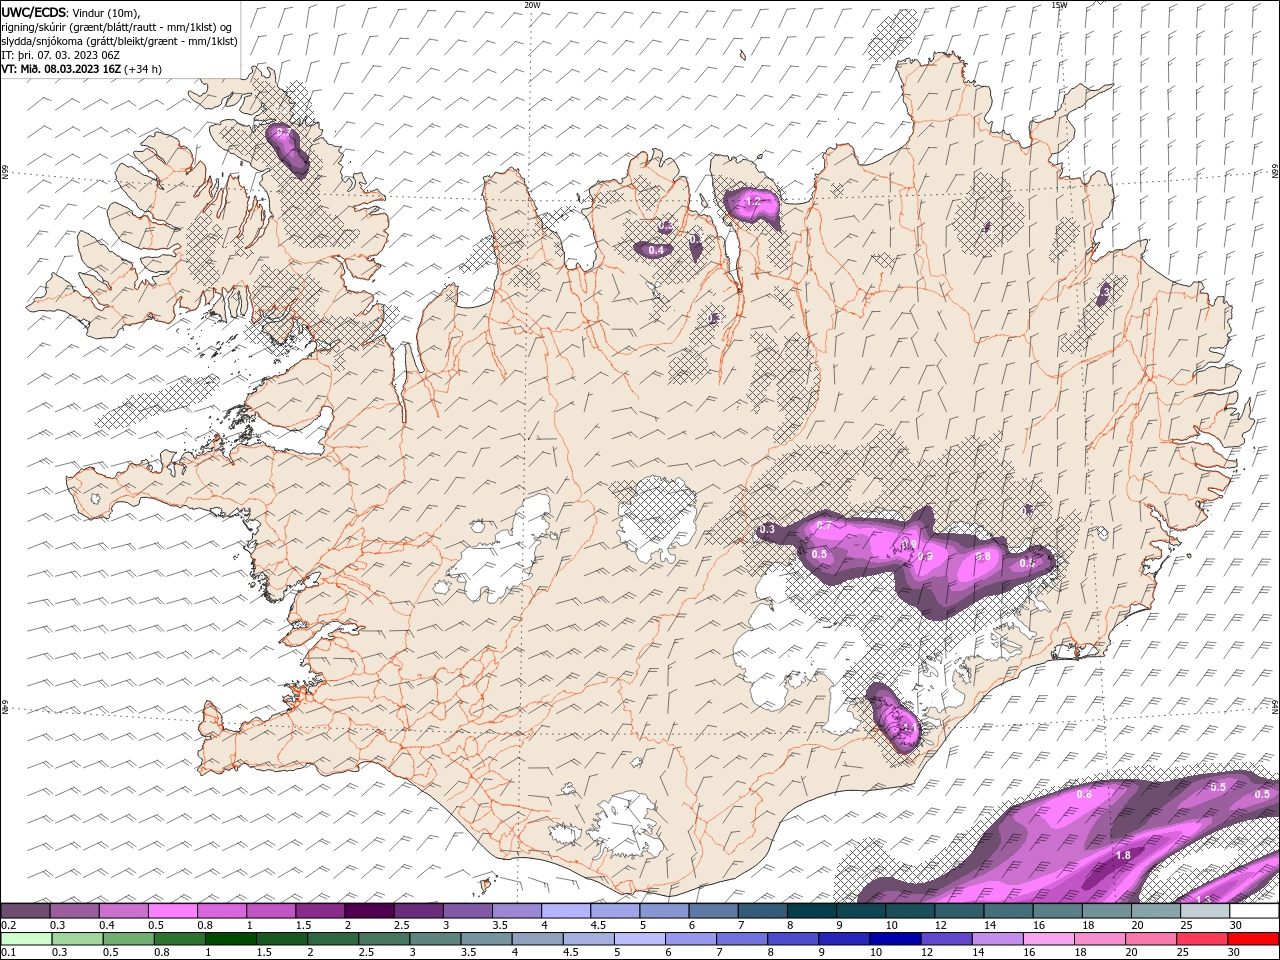Click the upper legend swatch between 8 and 9
The image size is (1280, 960).
810,911
